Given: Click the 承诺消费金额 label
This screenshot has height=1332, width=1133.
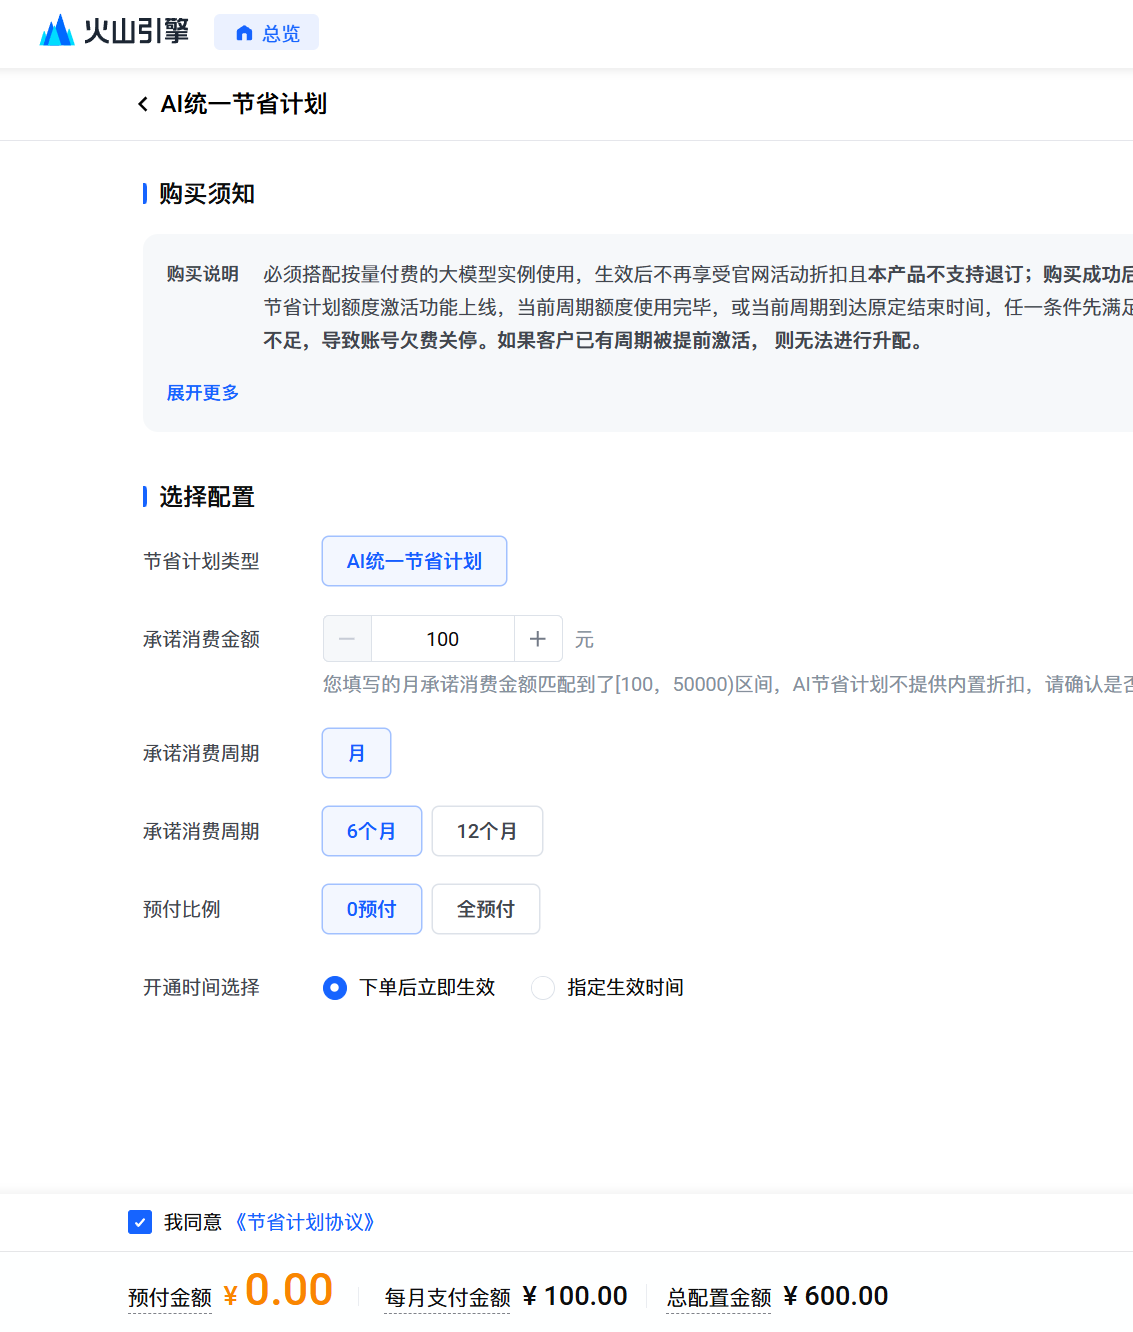Looking at the screenshot, I should tap(201, 639).
